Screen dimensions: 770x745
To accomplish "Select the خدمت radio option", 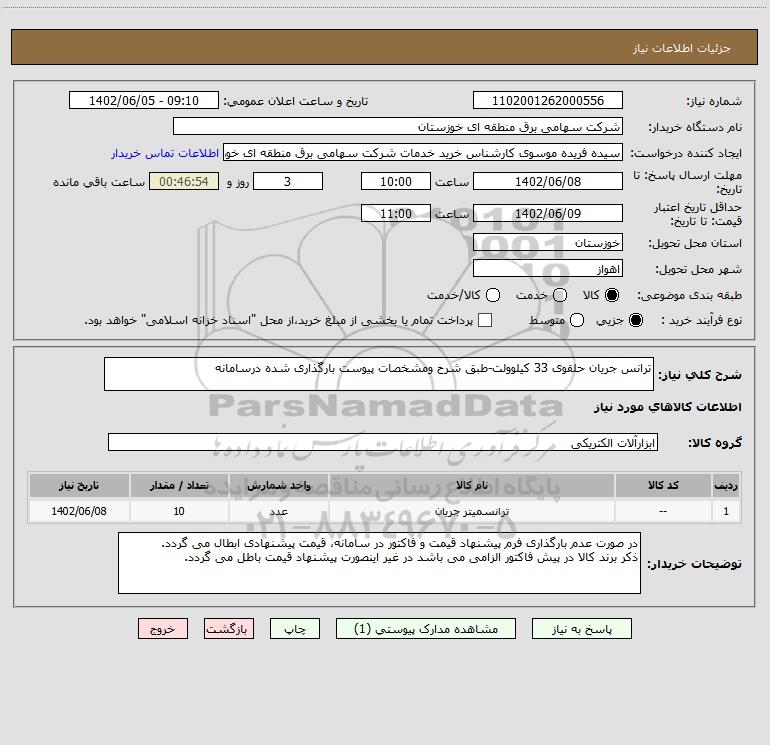I will point(559,295).
